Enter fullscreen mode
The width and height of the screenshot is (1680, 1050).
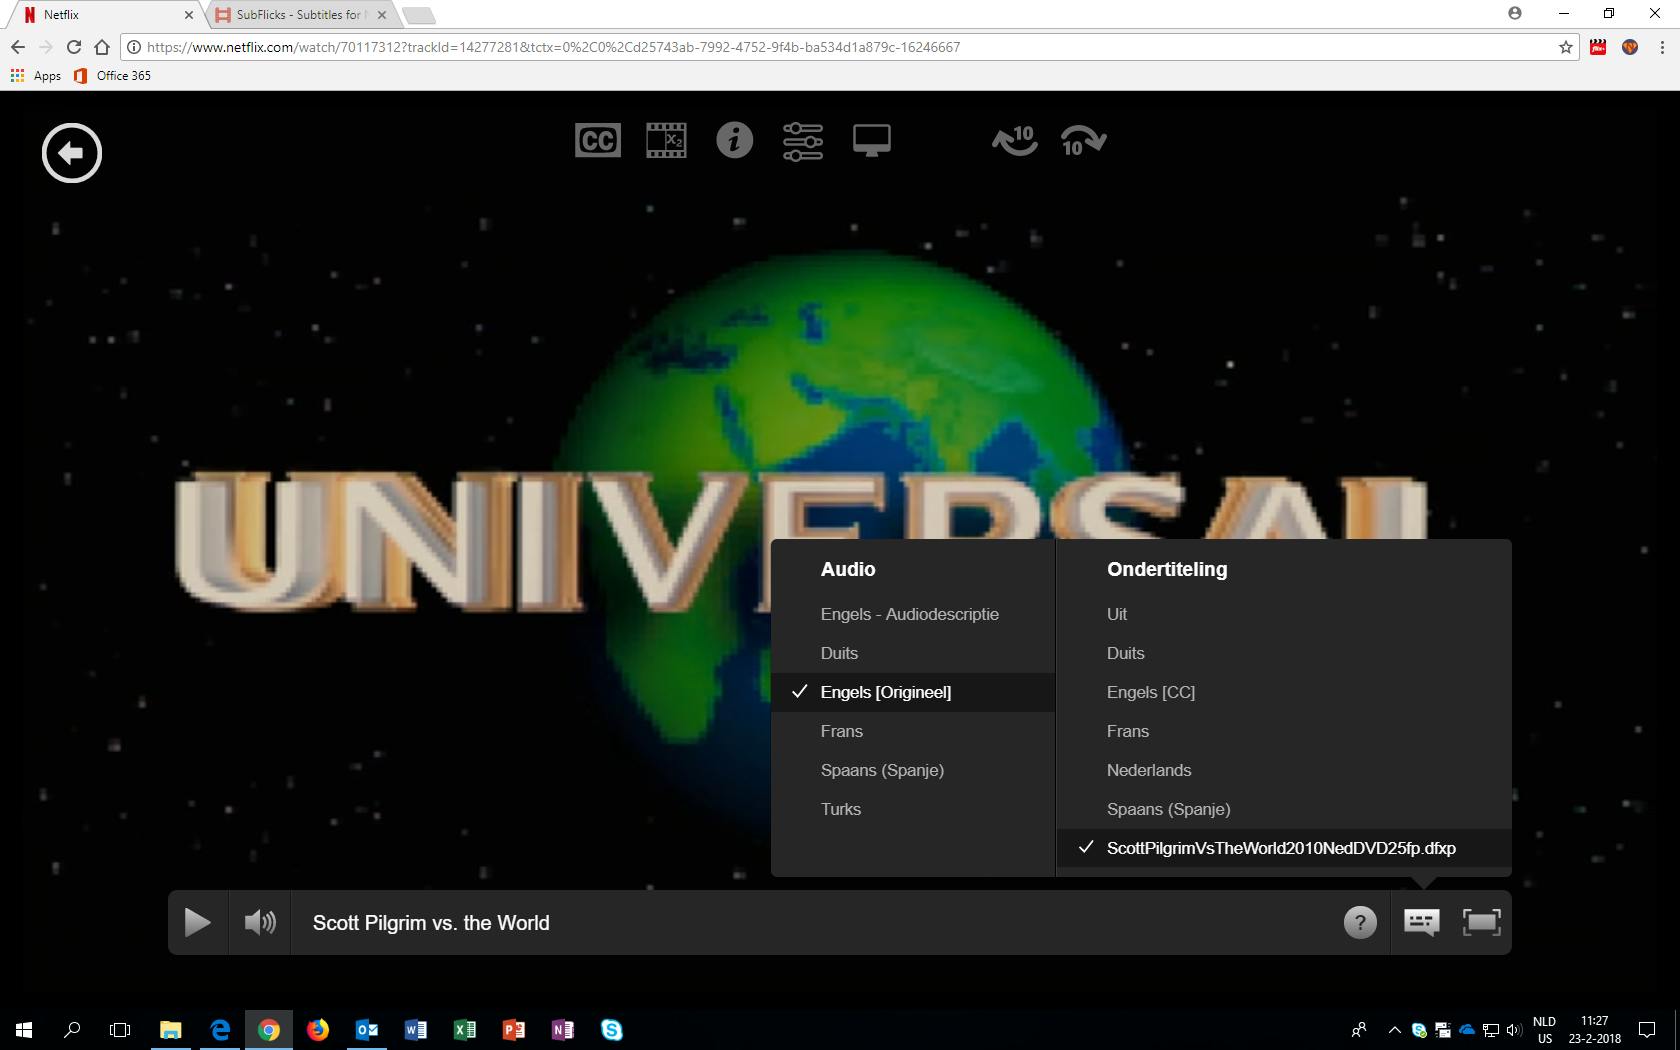coord(1481,922)
